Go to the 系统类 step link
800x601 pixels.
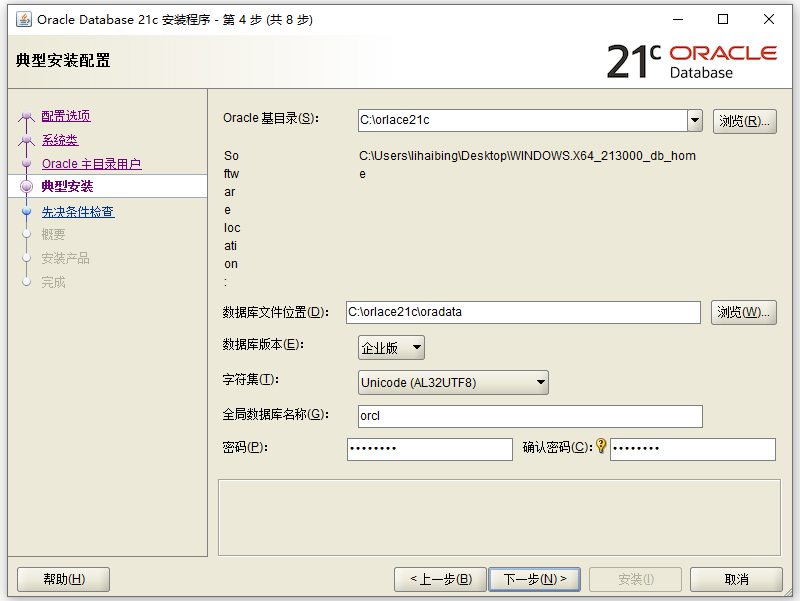[x=60, y=140]
